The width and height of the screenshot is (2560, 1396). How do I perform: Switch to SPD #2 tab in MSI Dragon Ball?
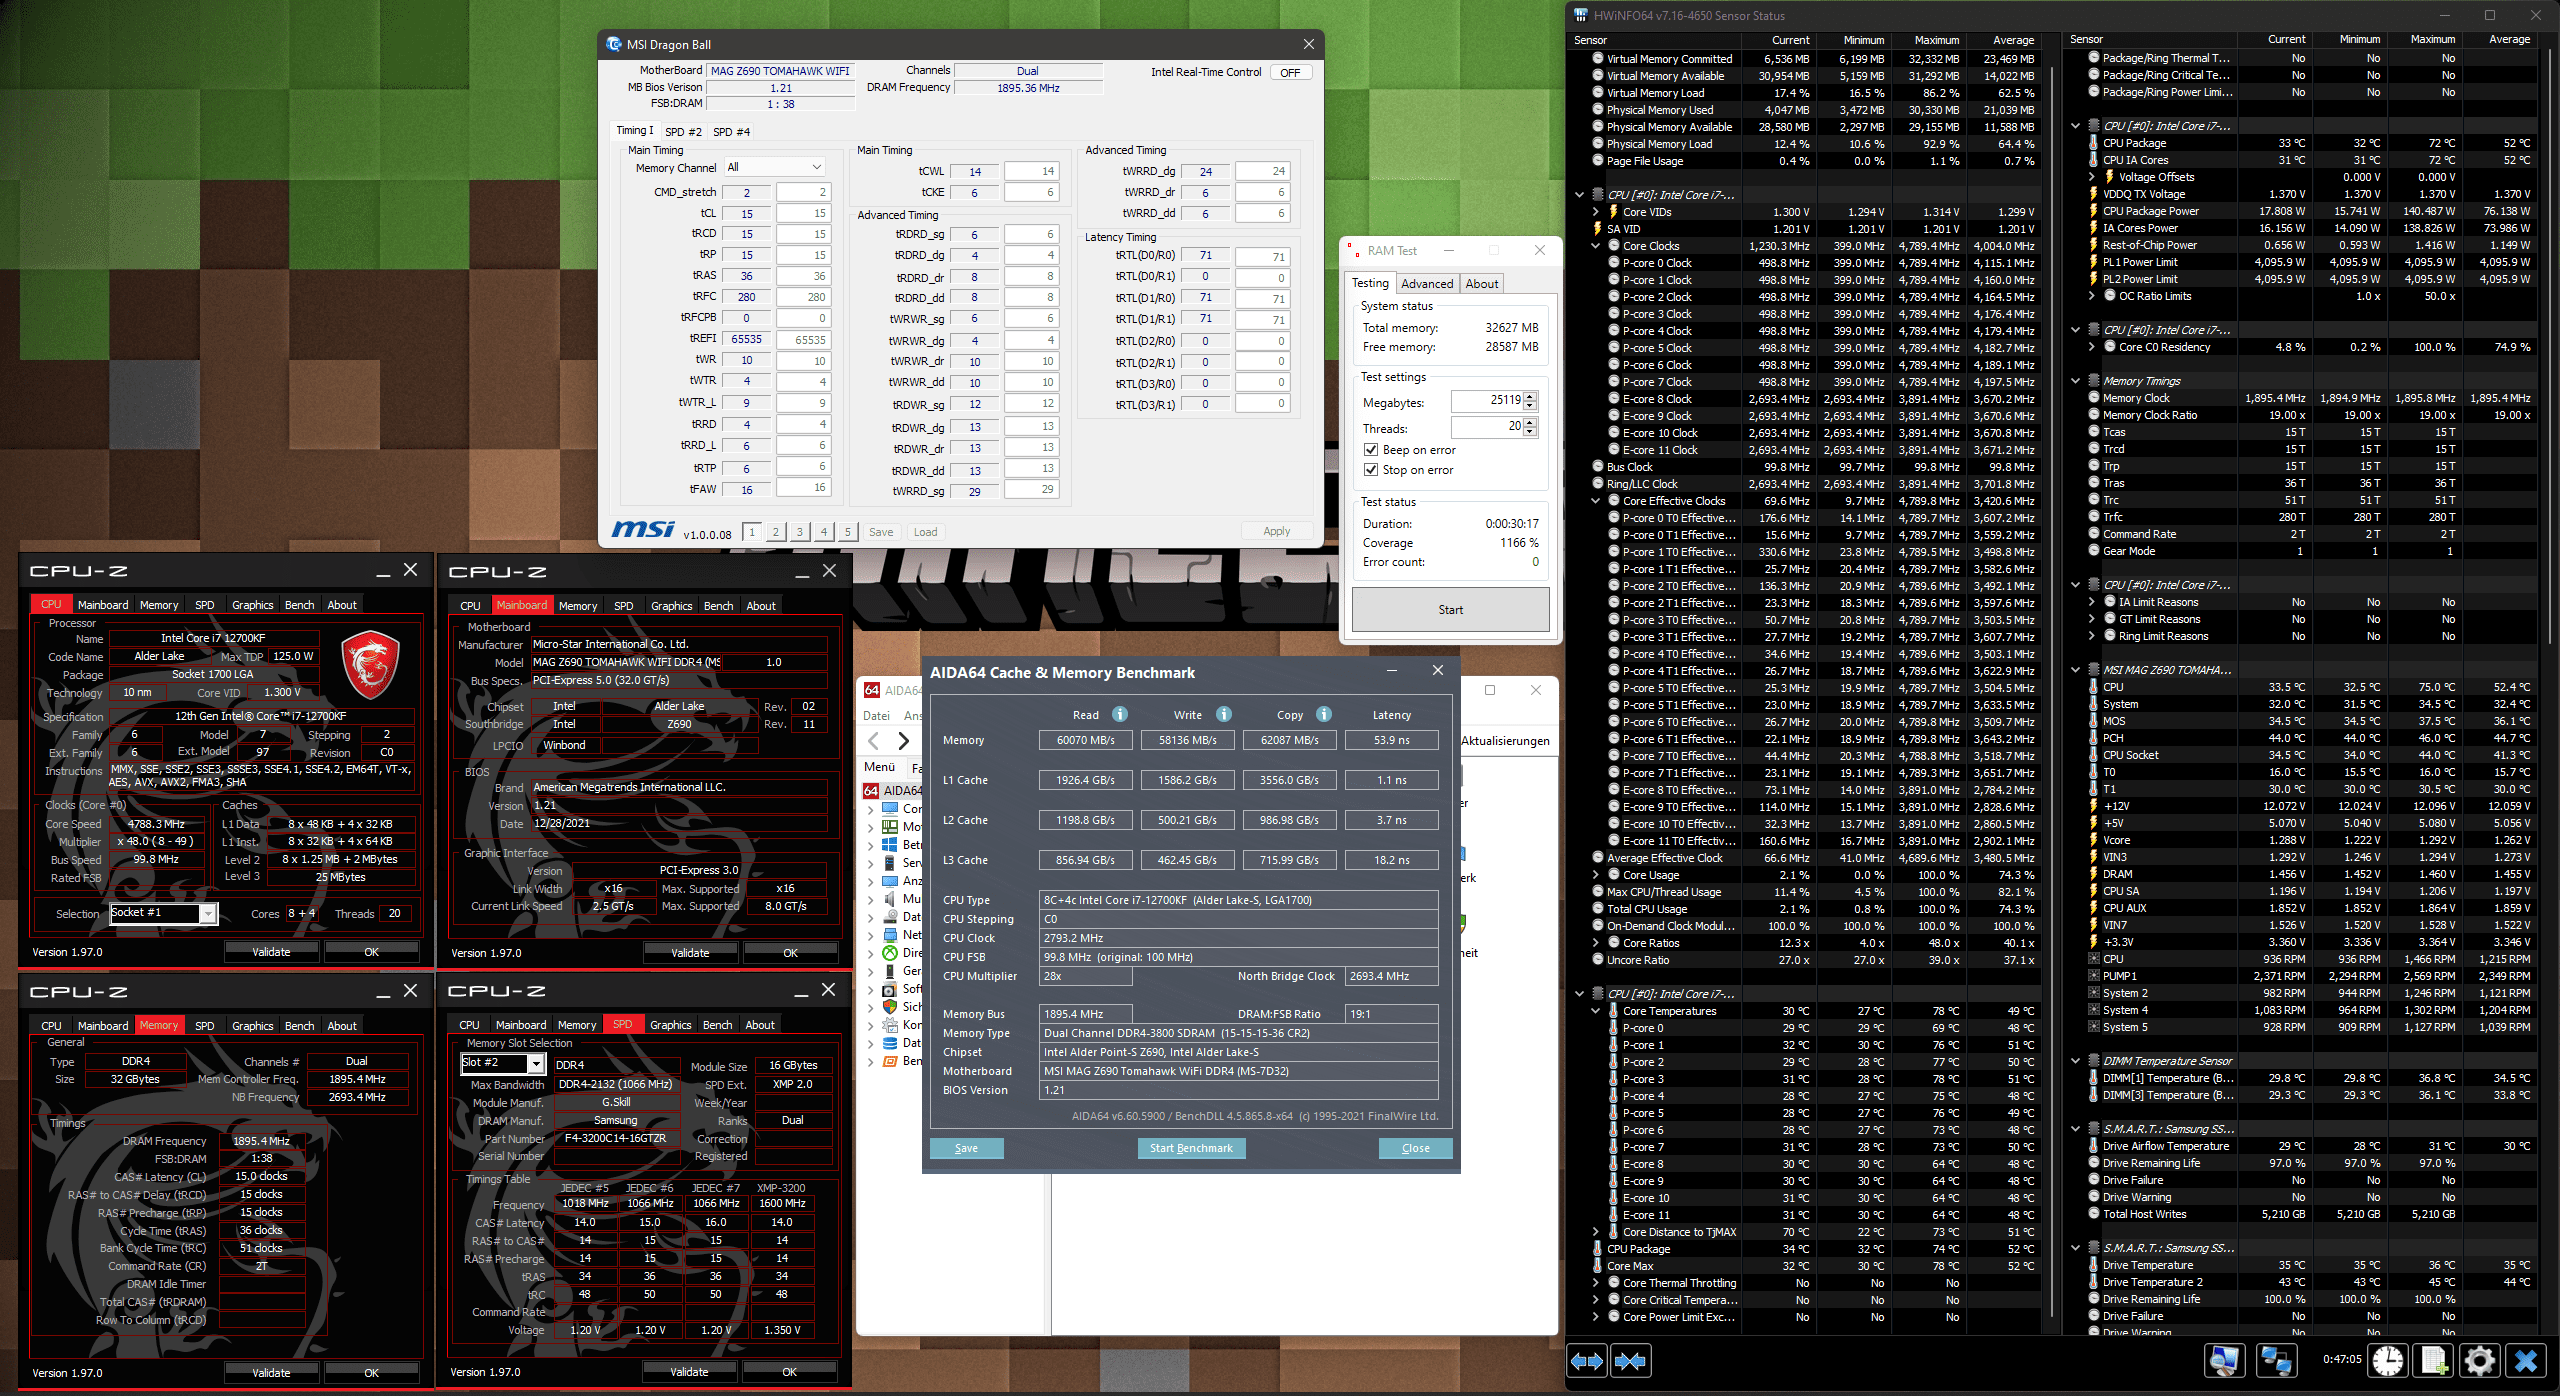click(683, 132)
